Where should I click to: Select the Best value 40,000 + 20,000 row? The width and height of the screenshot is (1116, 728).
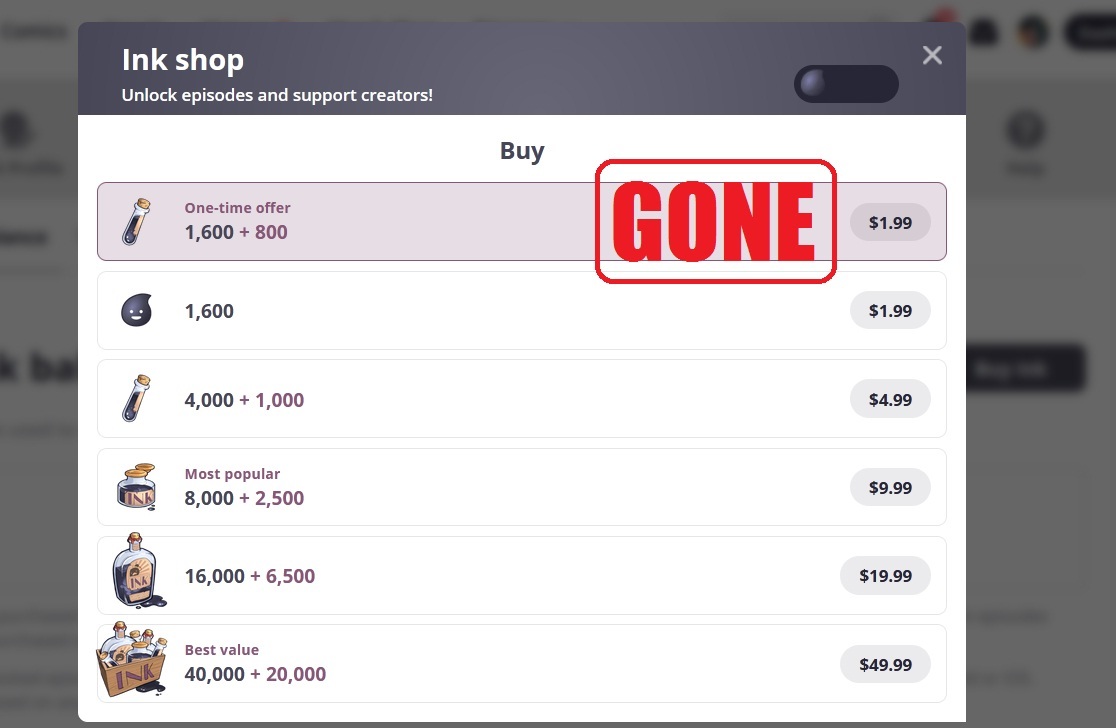pos(520,663)
